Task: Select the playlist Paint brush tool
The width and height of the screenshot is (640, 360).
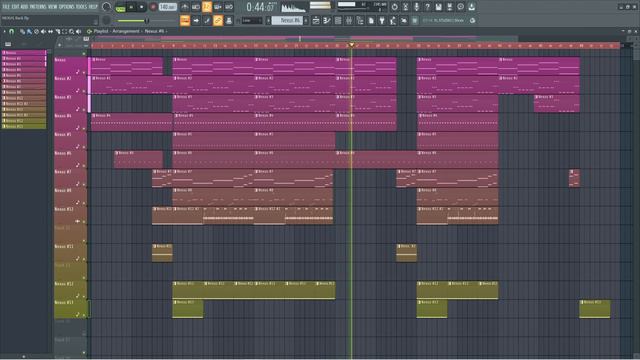Action: pyautogui.click(x=29, y=31)
